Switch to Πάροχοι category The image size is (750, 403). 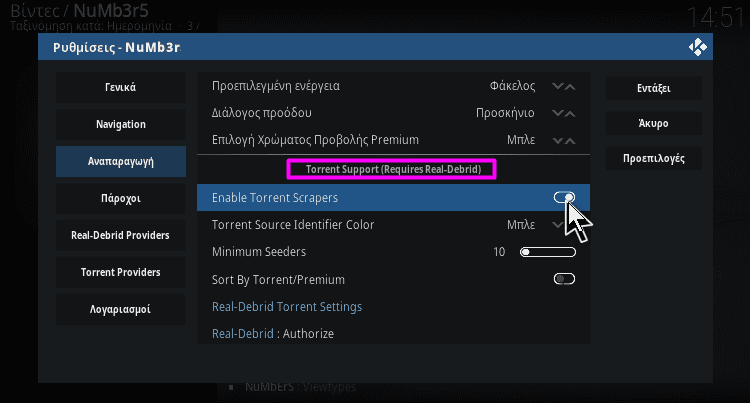pos(121,198)
